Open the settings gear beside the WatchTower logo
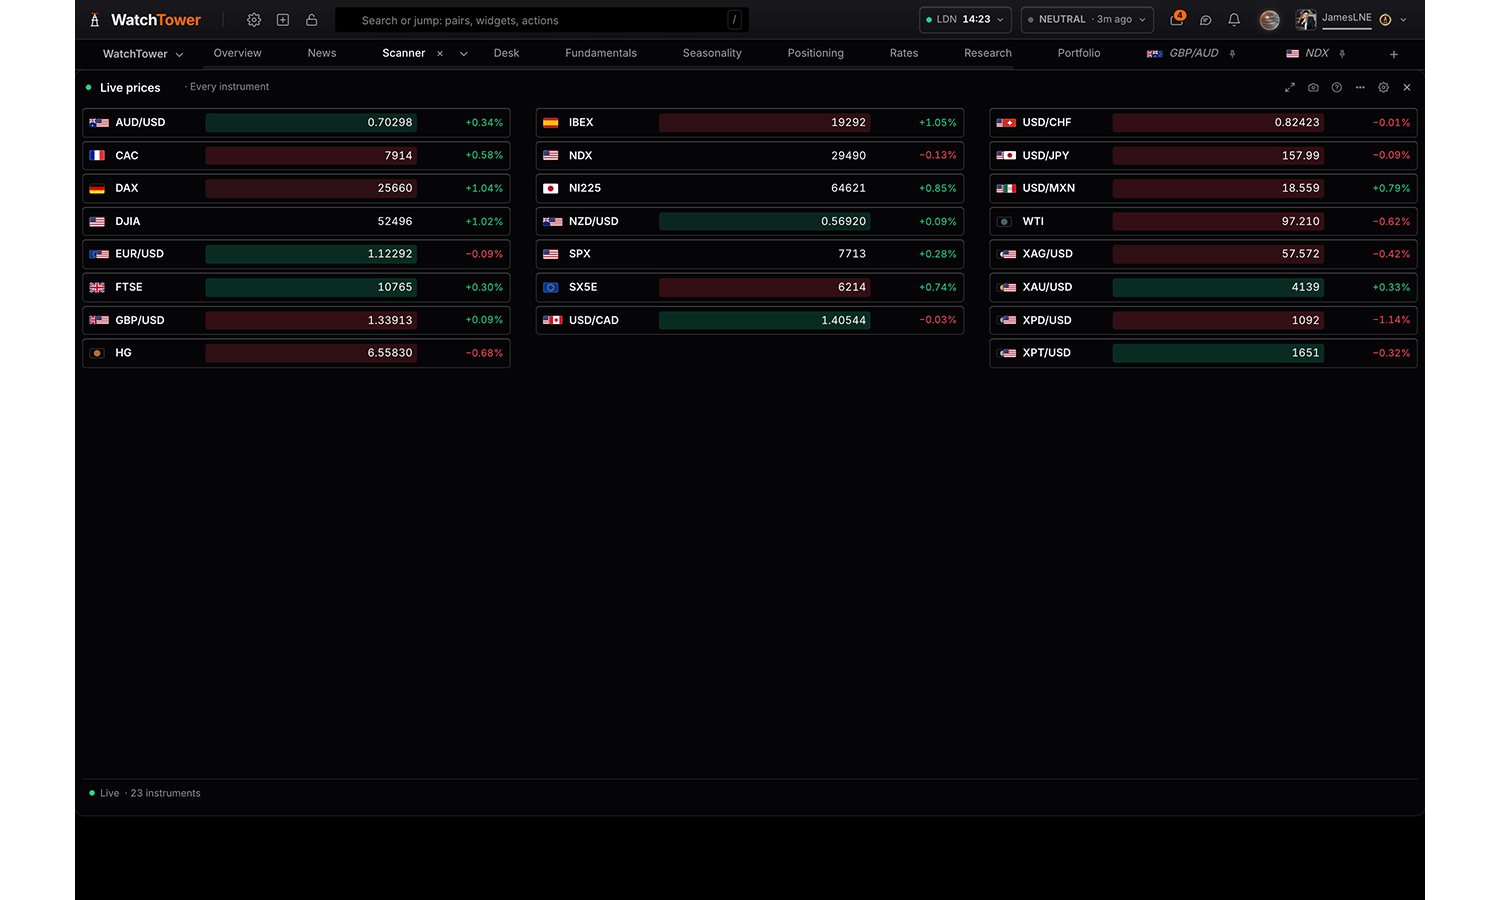This screenshot has height=900, width=1500. [254, 20]
